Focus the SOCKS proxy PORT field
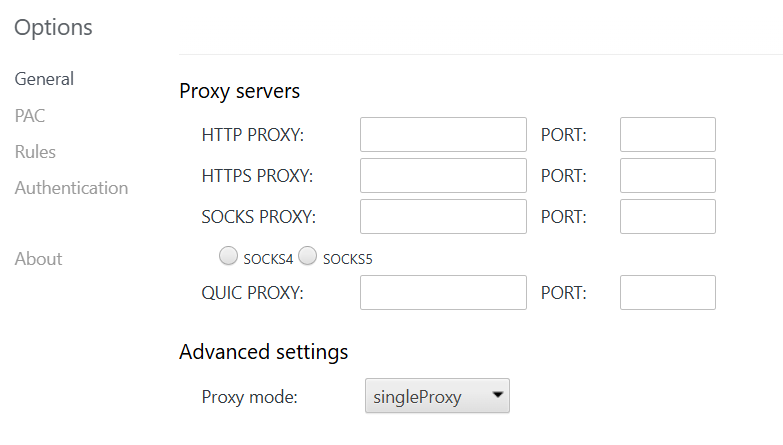The height and width of the screenshot is (445, 783). 667,216
